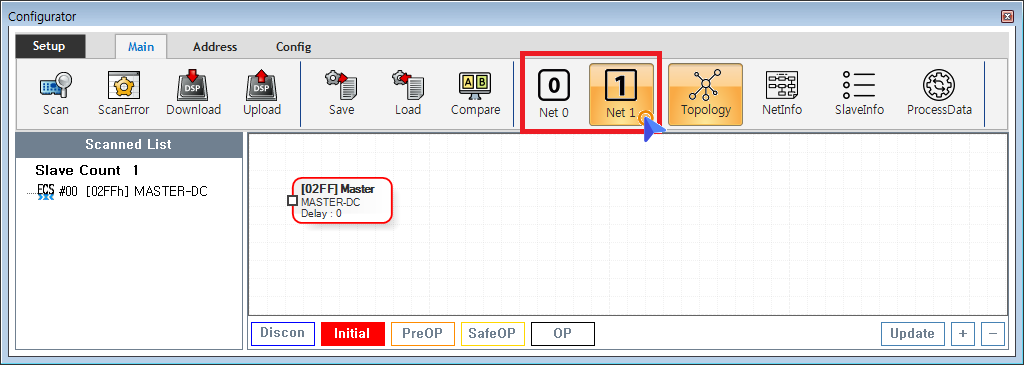The image size is (1024, 365).
Task: Switch to the Address tab
Action: coord(215,47)
